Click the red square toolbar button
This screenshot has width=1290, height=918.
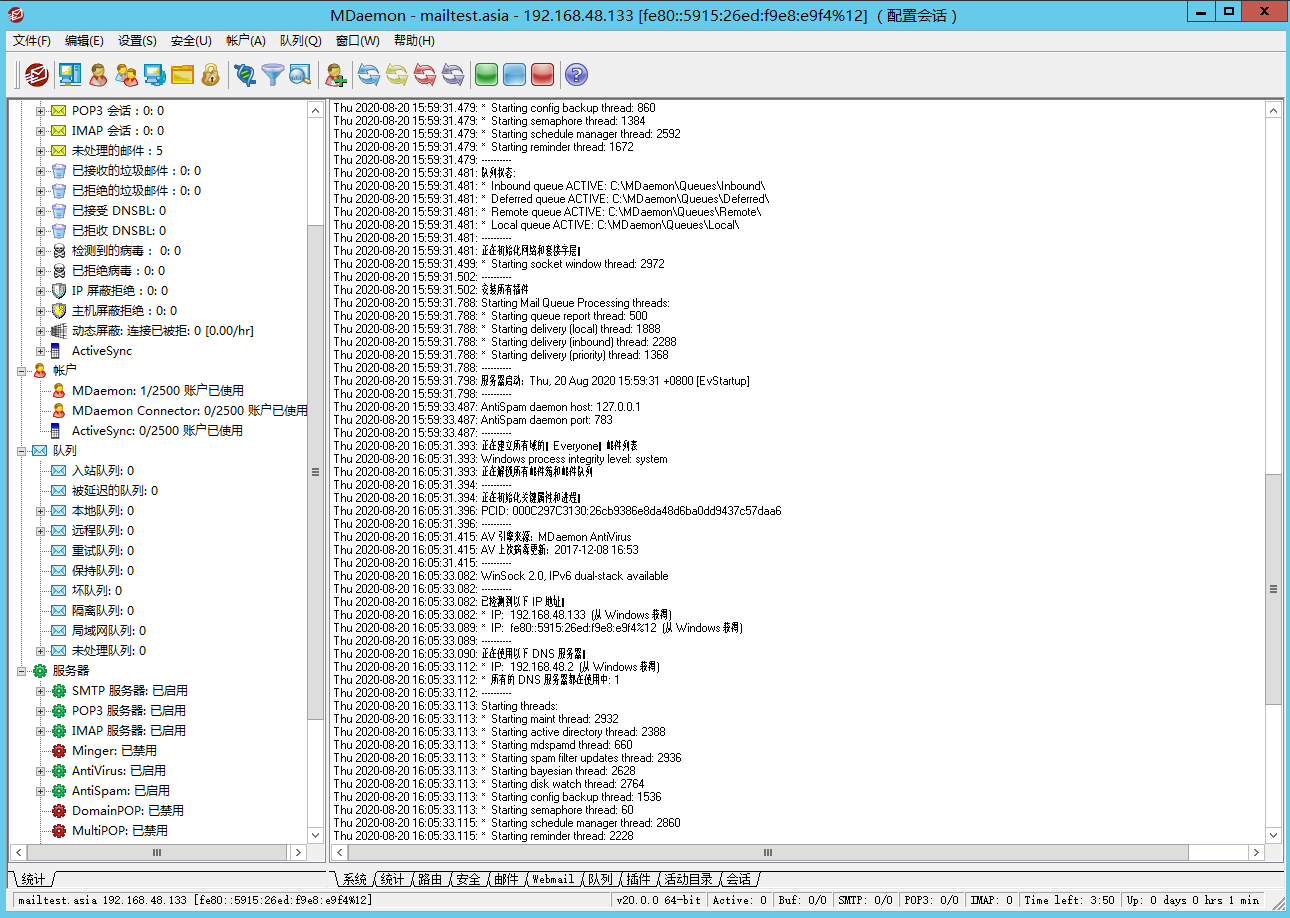coord(542,74)
